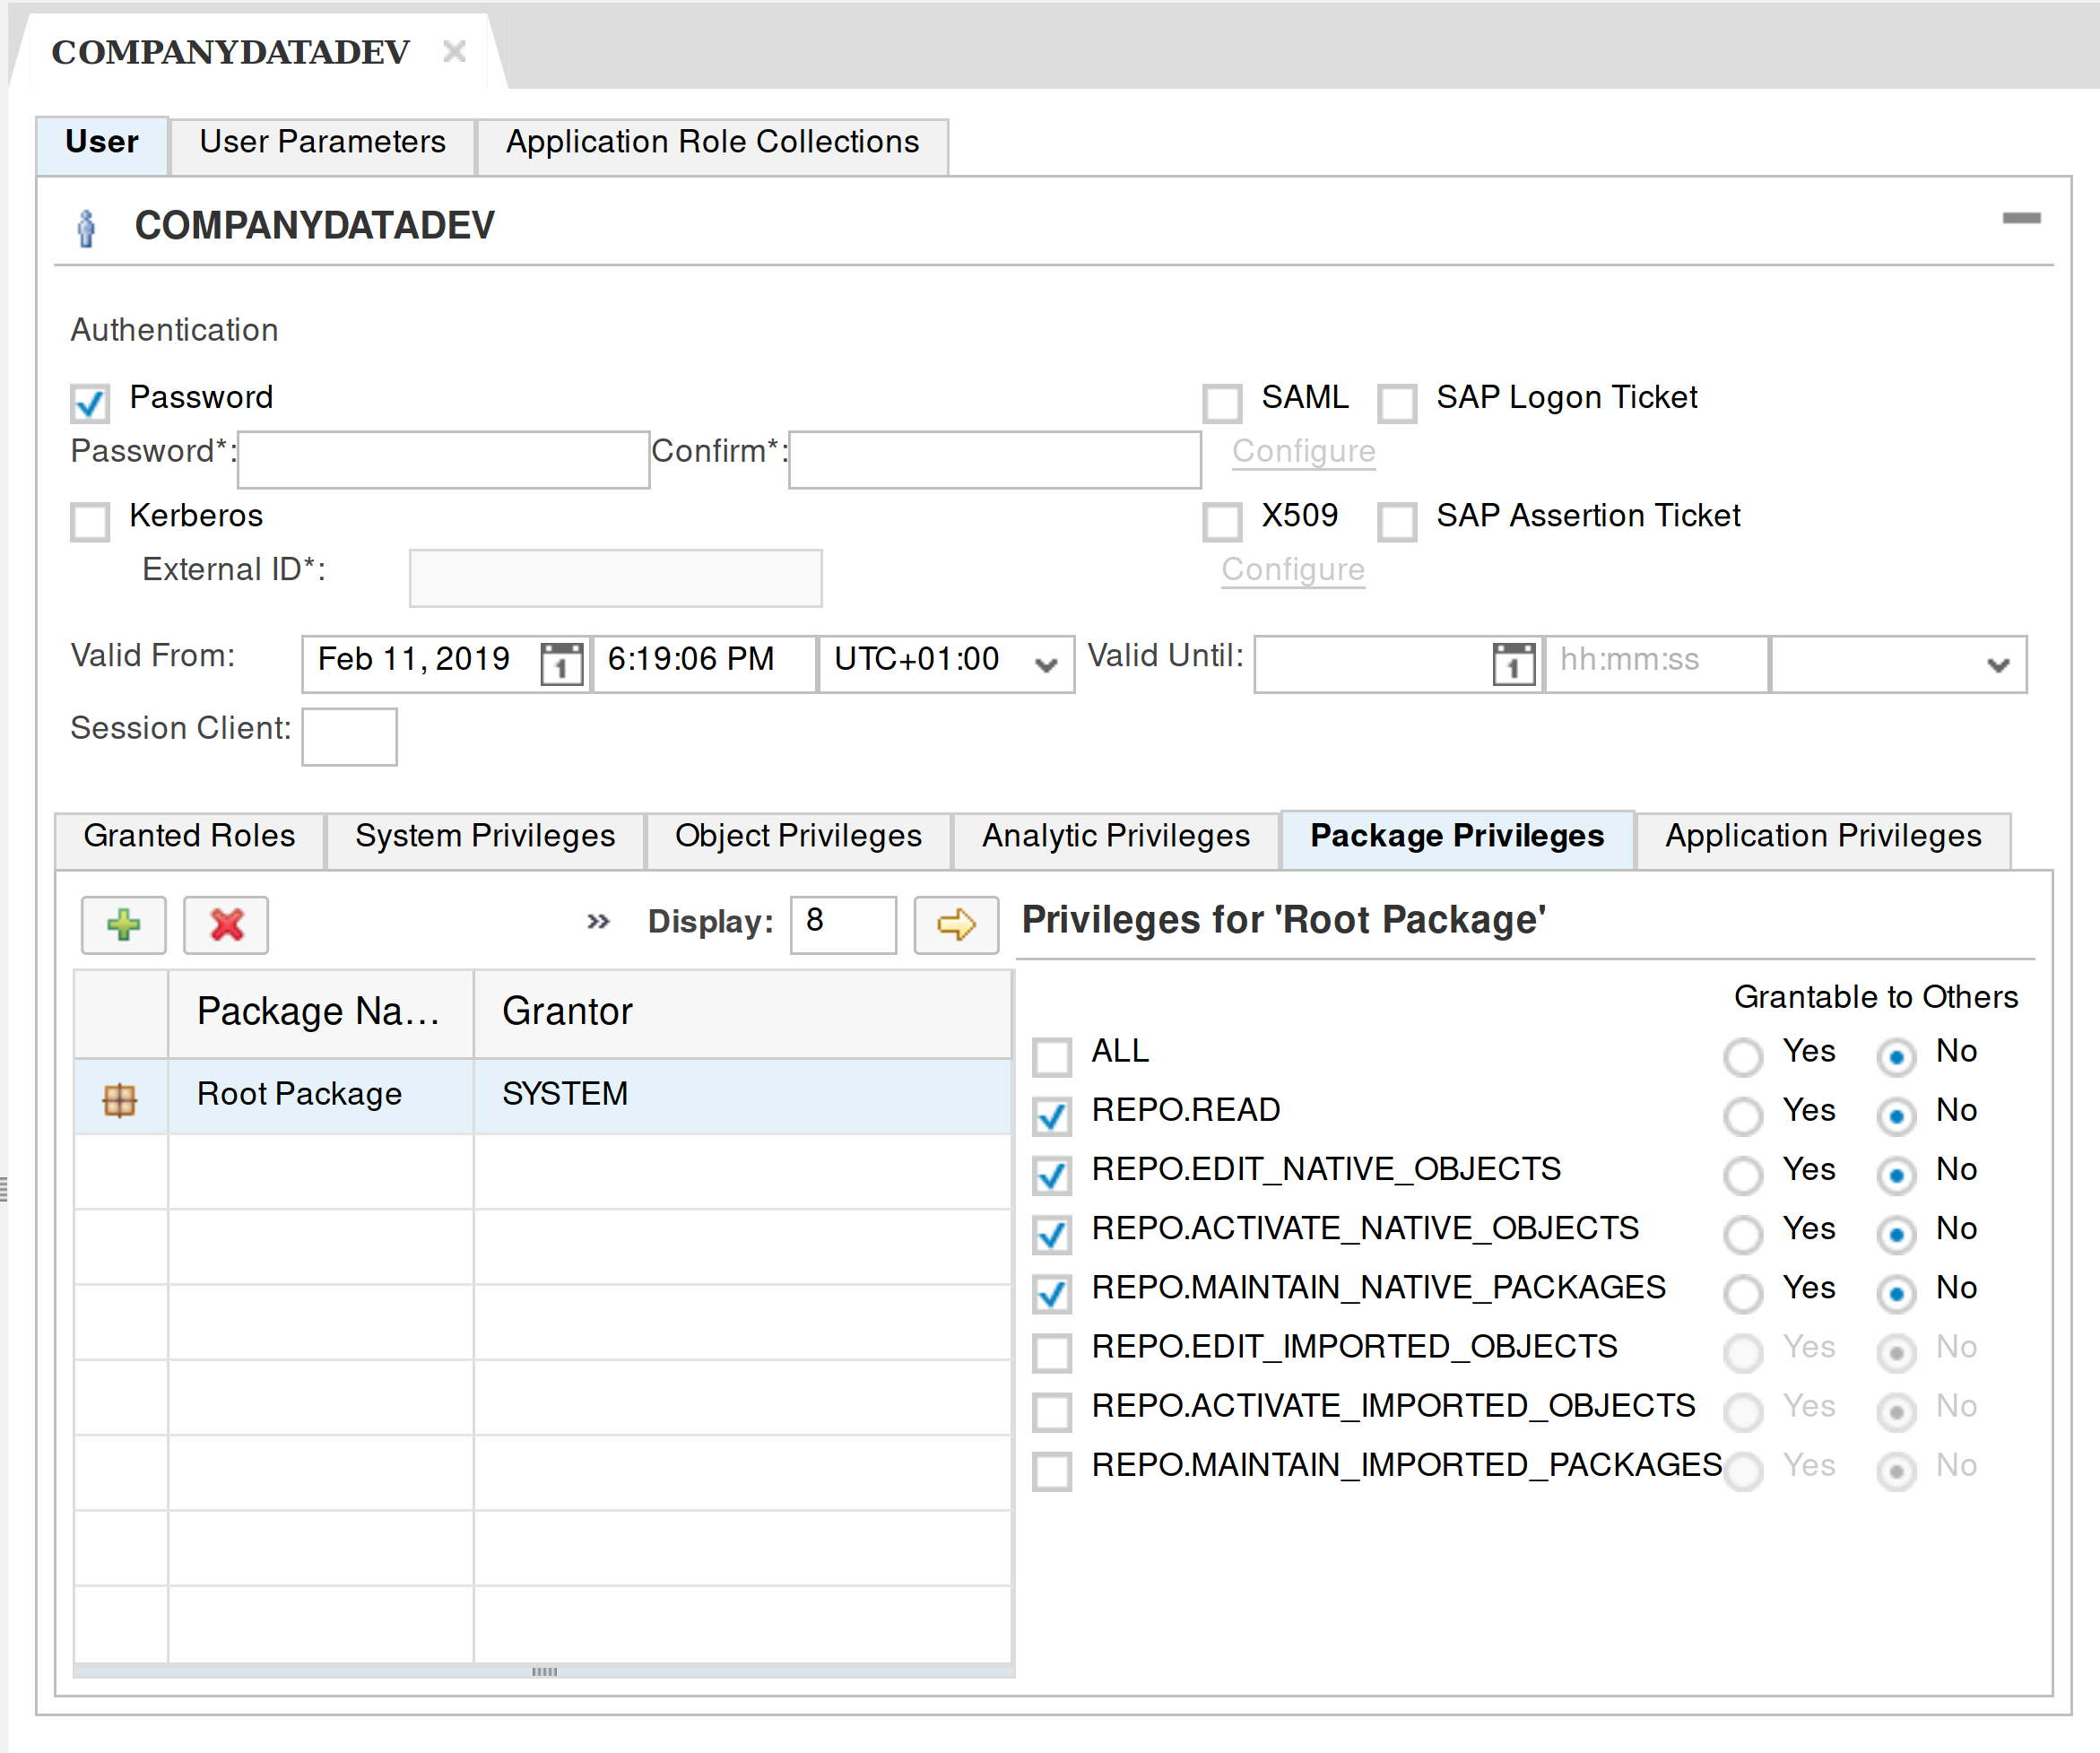Click the minimize dash icon in user header
The width and height of the screenshot is (2100, 1753).
point(2020,218)
